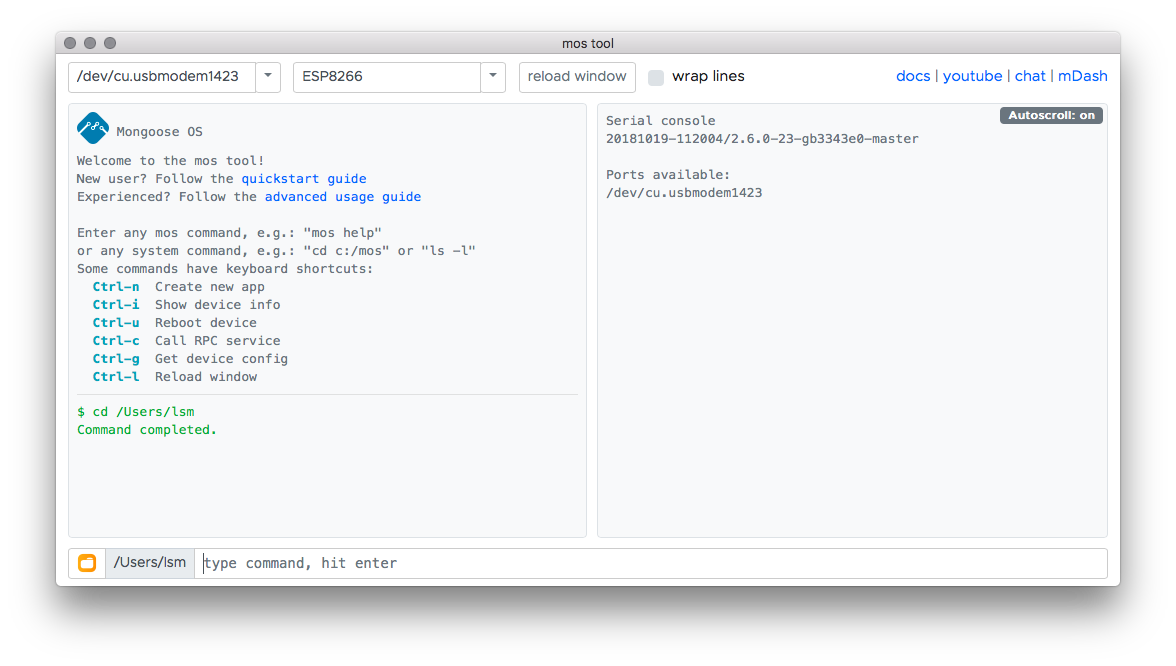The width and height of the screenshot is (1176, 666).
Task: Click the "mos tool" window title
Action: [x=588, y=44]
